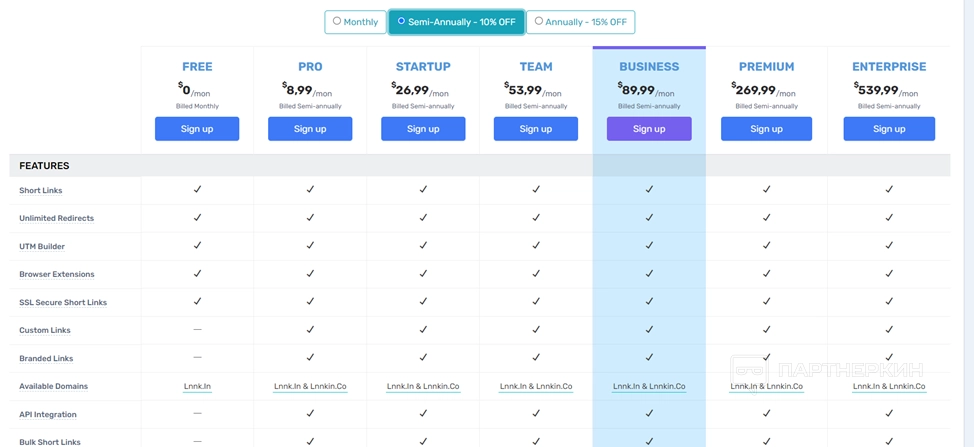Sign up for the ENTERPRISE plan
The image size is (974, 447).
pos(889,129)
